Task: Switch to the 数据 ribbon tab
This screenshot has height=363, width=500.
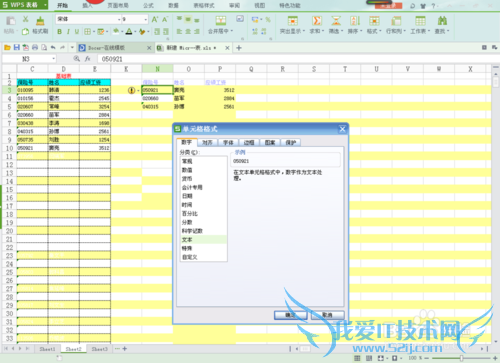Action: point(173,5)
